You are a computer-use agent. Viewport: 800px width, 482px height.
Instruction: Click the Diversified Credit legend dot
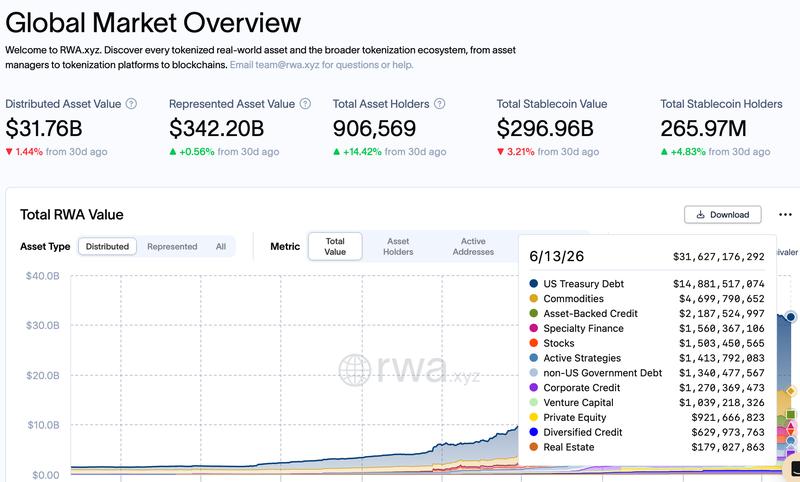[534, 432]
